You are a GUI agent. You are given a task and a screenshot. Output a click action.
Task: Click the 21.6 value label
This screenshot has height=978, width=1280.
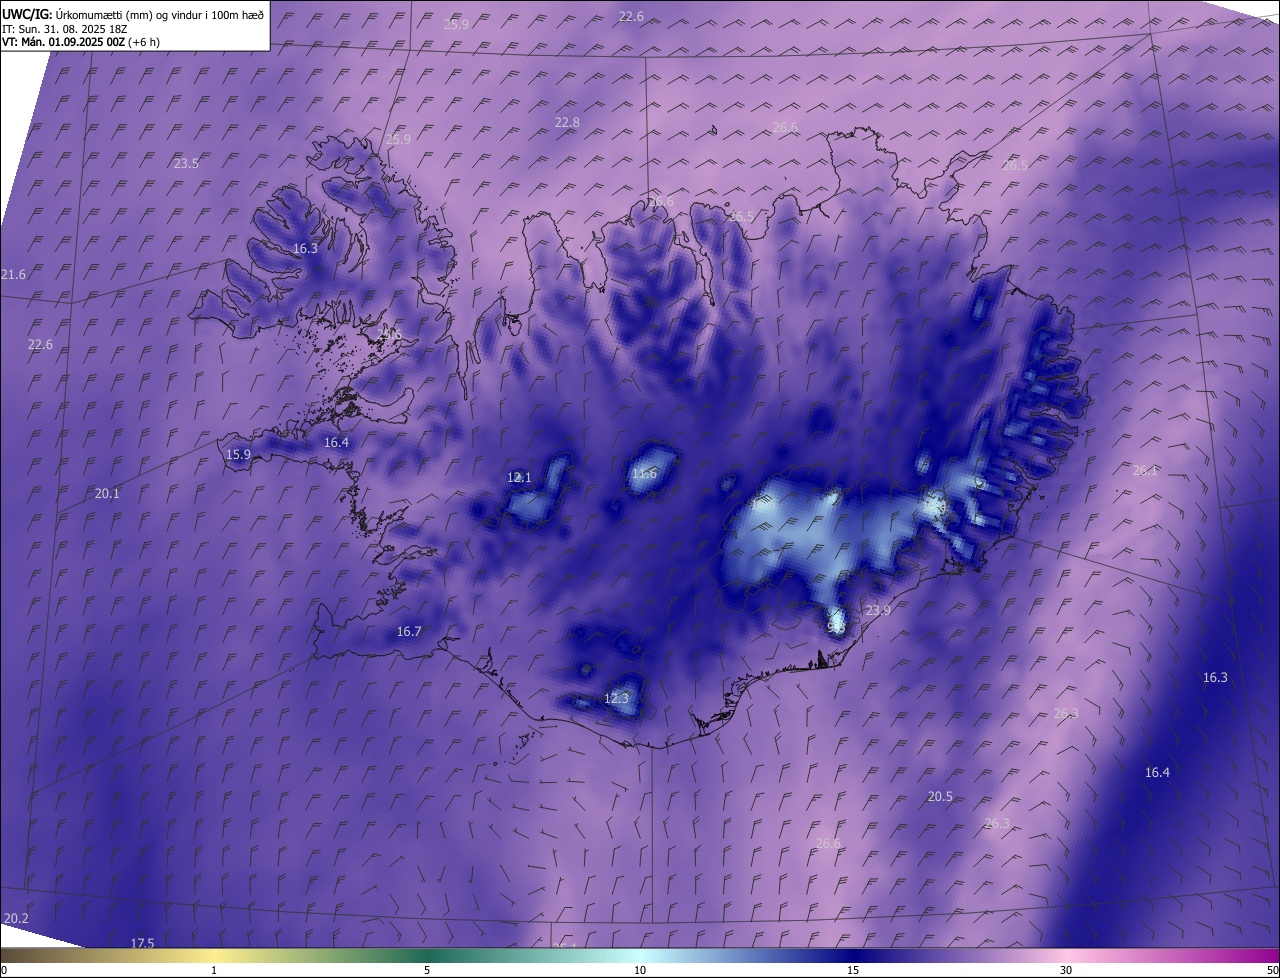pos(14,275)
